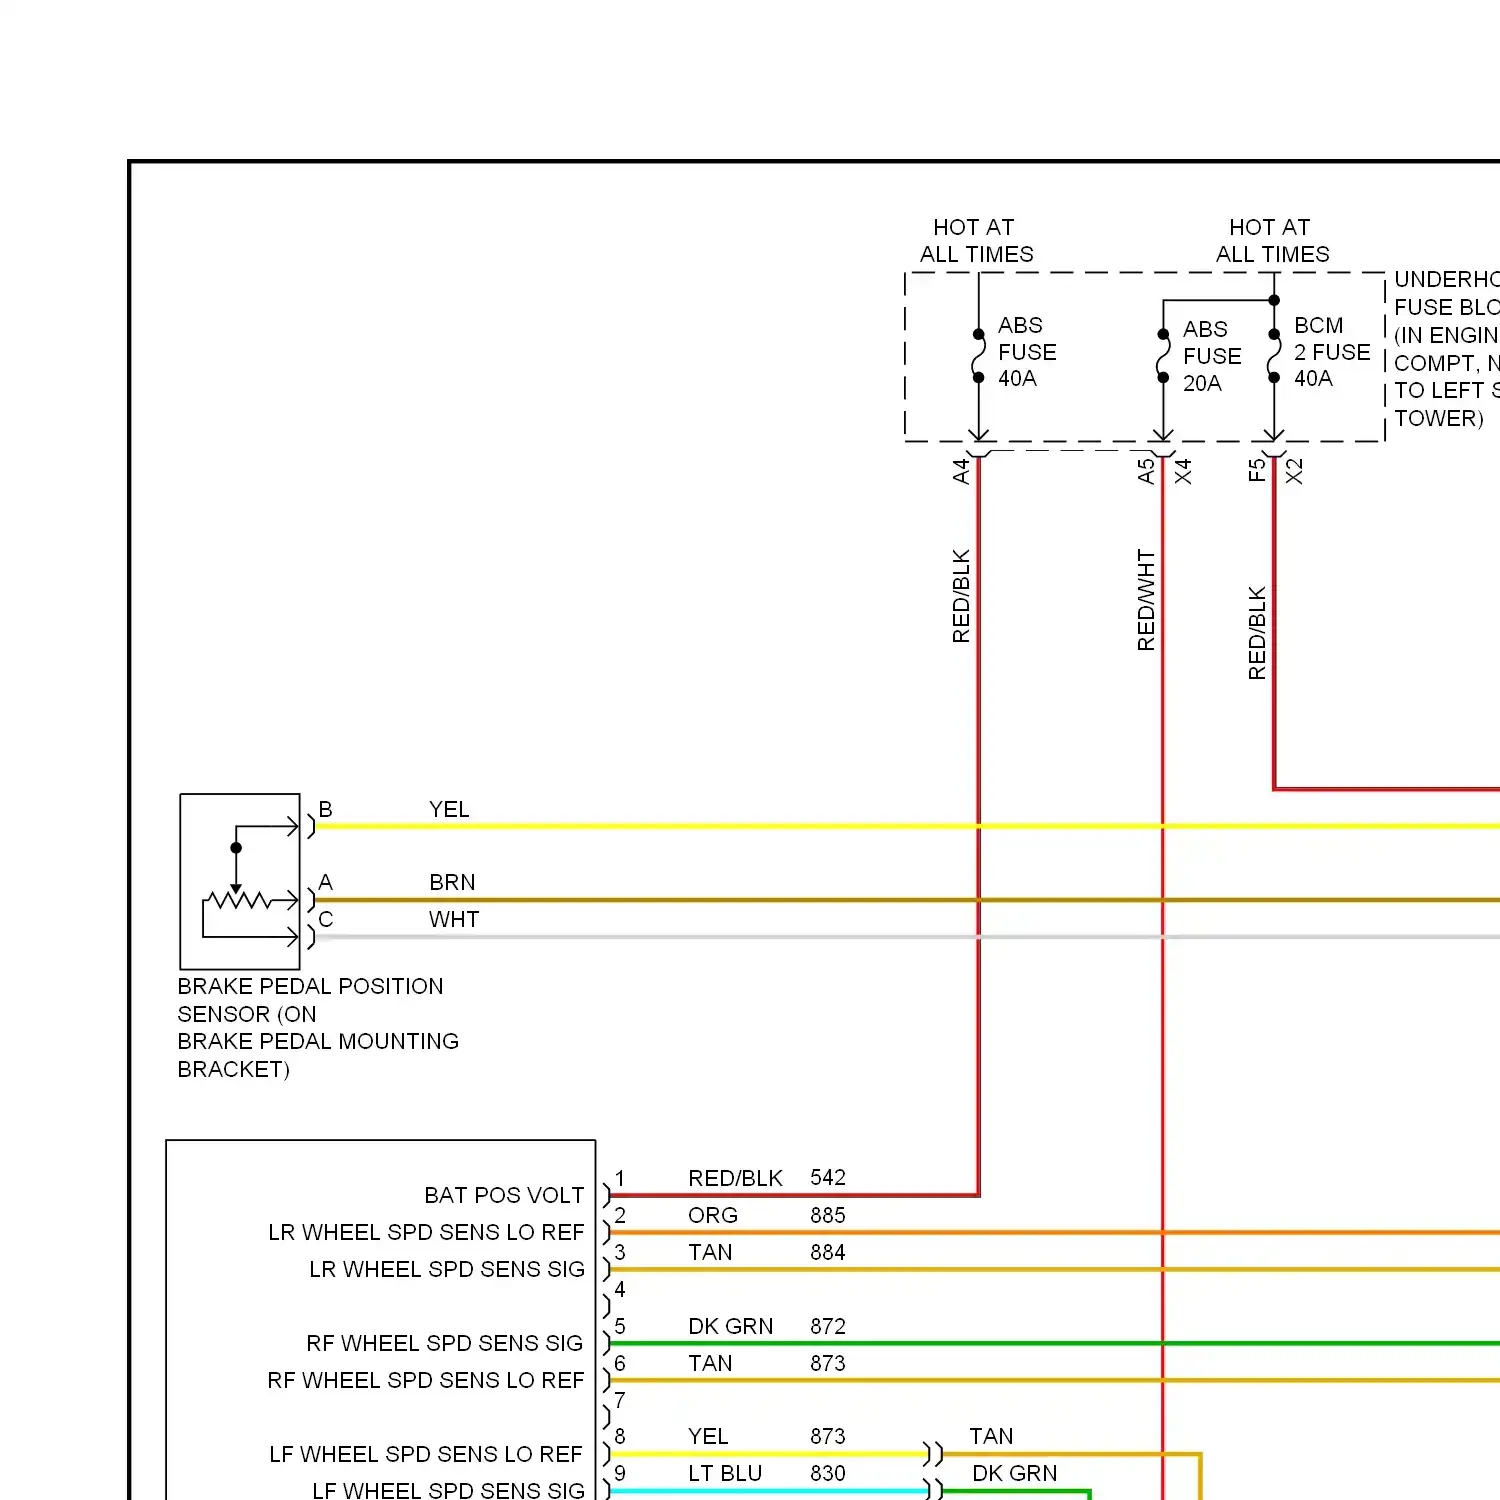Screen dimensions: 1500x1500
Task: Click circuit number 873 at pin 6
Action: click(828, 1363)
